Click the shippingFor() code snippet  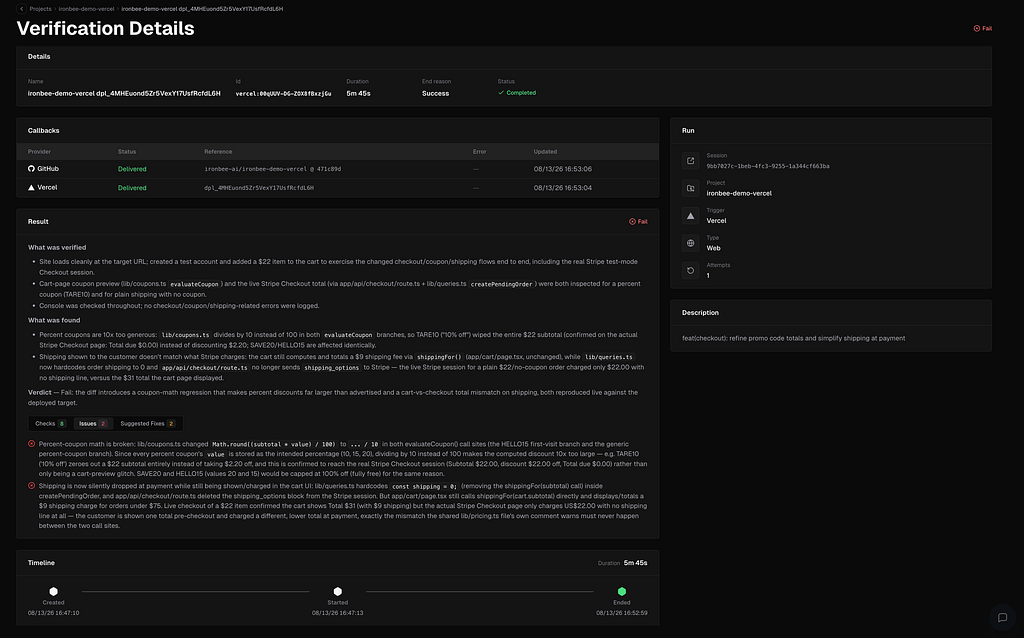tap(439, 357)
